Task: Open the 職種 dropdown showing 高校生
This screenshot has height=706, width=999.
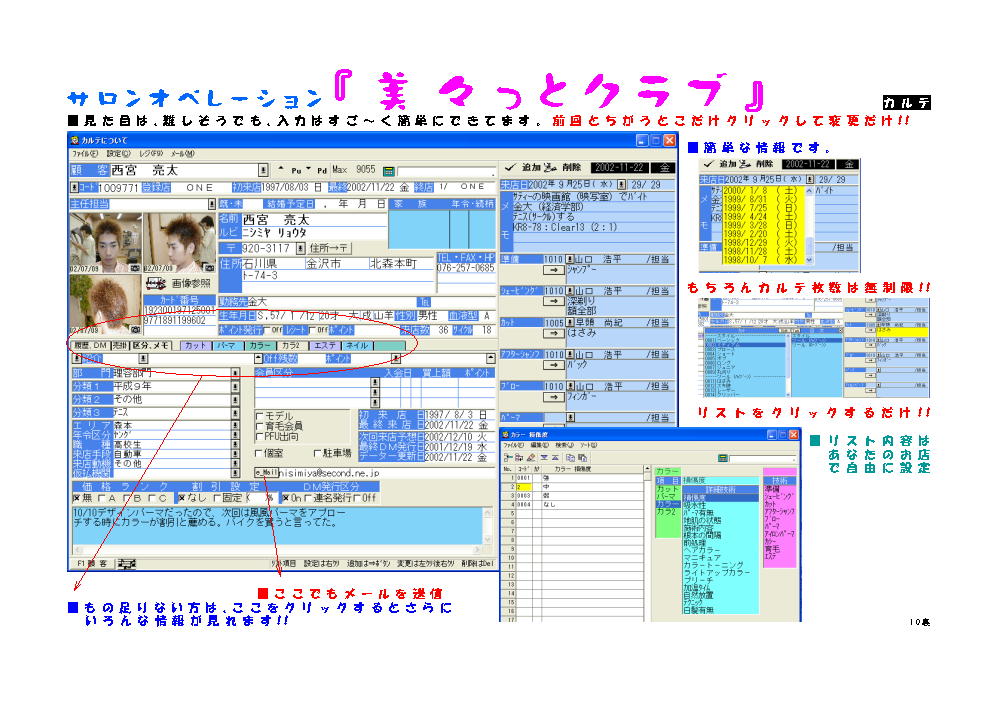Action: coord(235,444)
